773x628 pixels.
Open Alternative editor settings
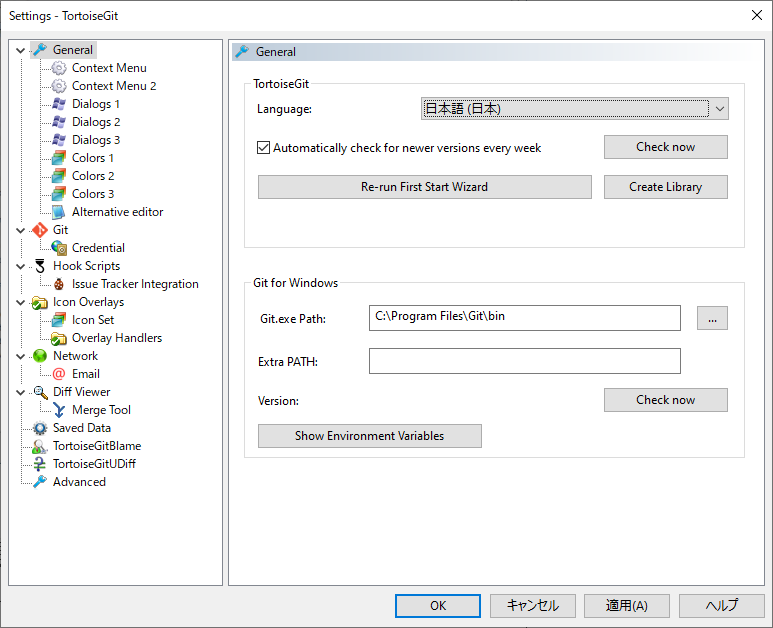117,212
